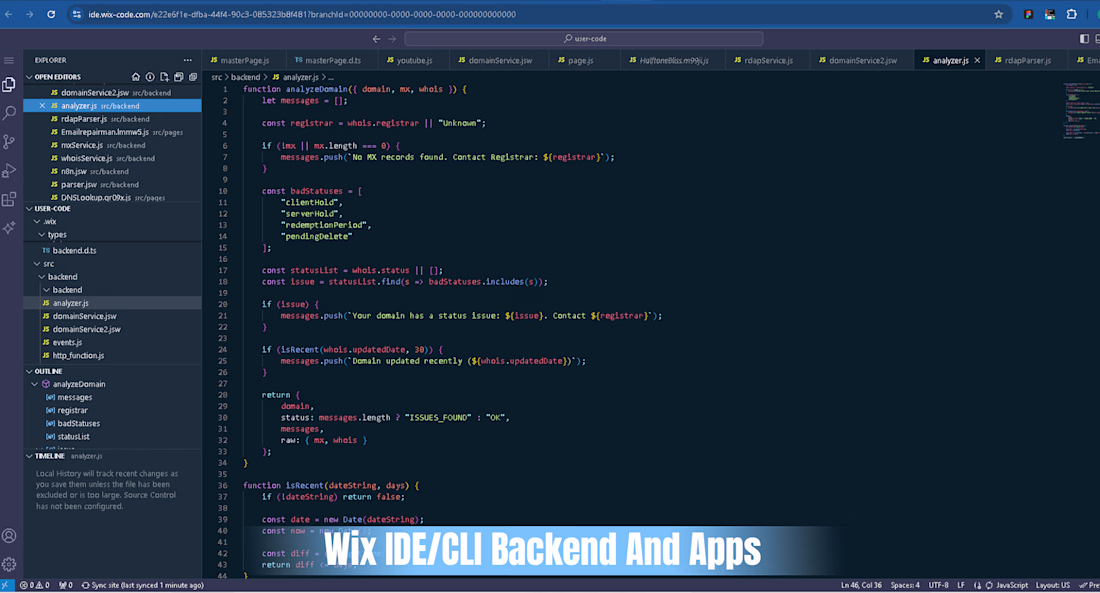Collapse analyzeDomain in the Outline

(x=34, y=385)
